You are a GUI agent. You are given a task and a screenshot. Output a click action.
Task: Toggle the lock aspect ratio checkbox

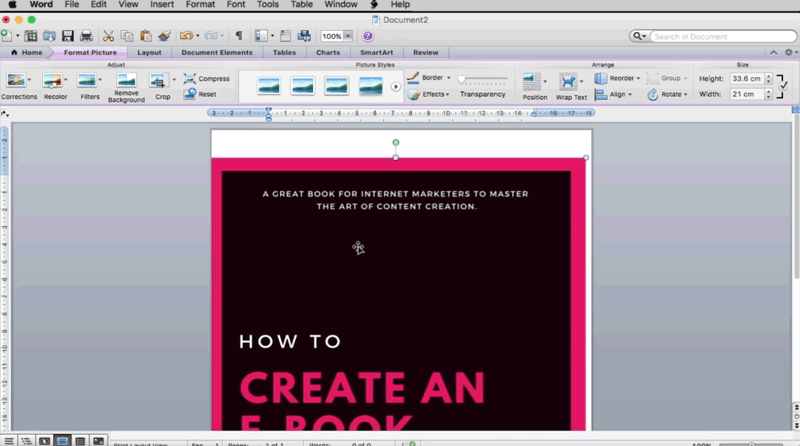(x=782, y=86)
